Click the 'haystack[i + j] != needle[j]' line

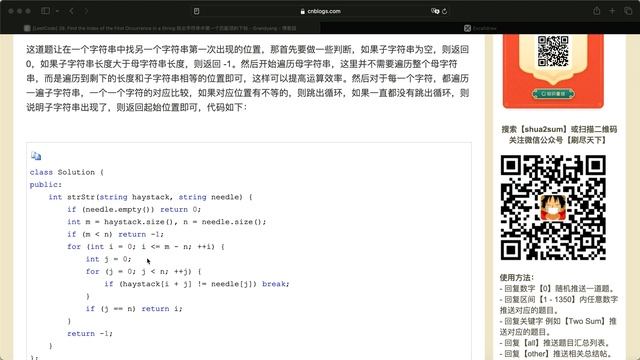[197, 284]
